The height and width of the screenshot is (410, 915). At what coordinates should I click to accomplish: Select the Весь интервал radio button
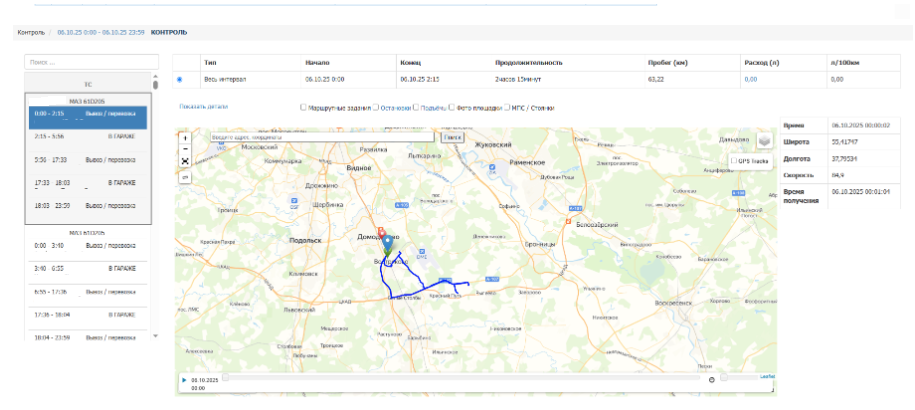coord(179,79)
